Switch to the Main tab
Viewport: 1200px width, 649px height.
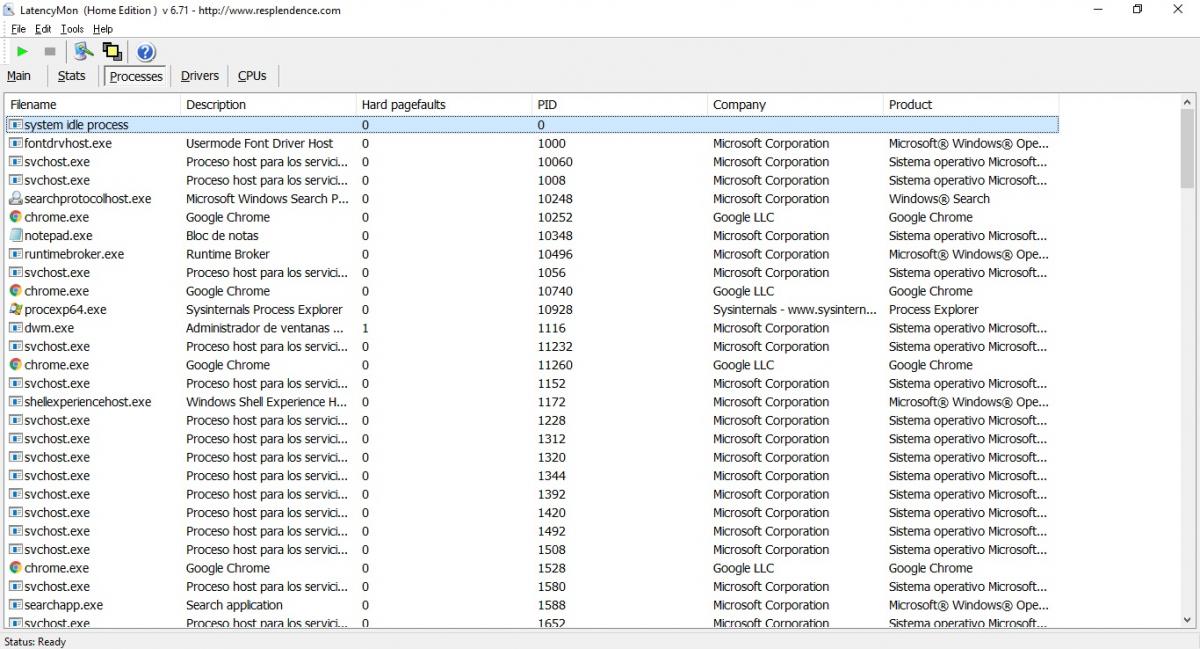(x=19, y=76)
